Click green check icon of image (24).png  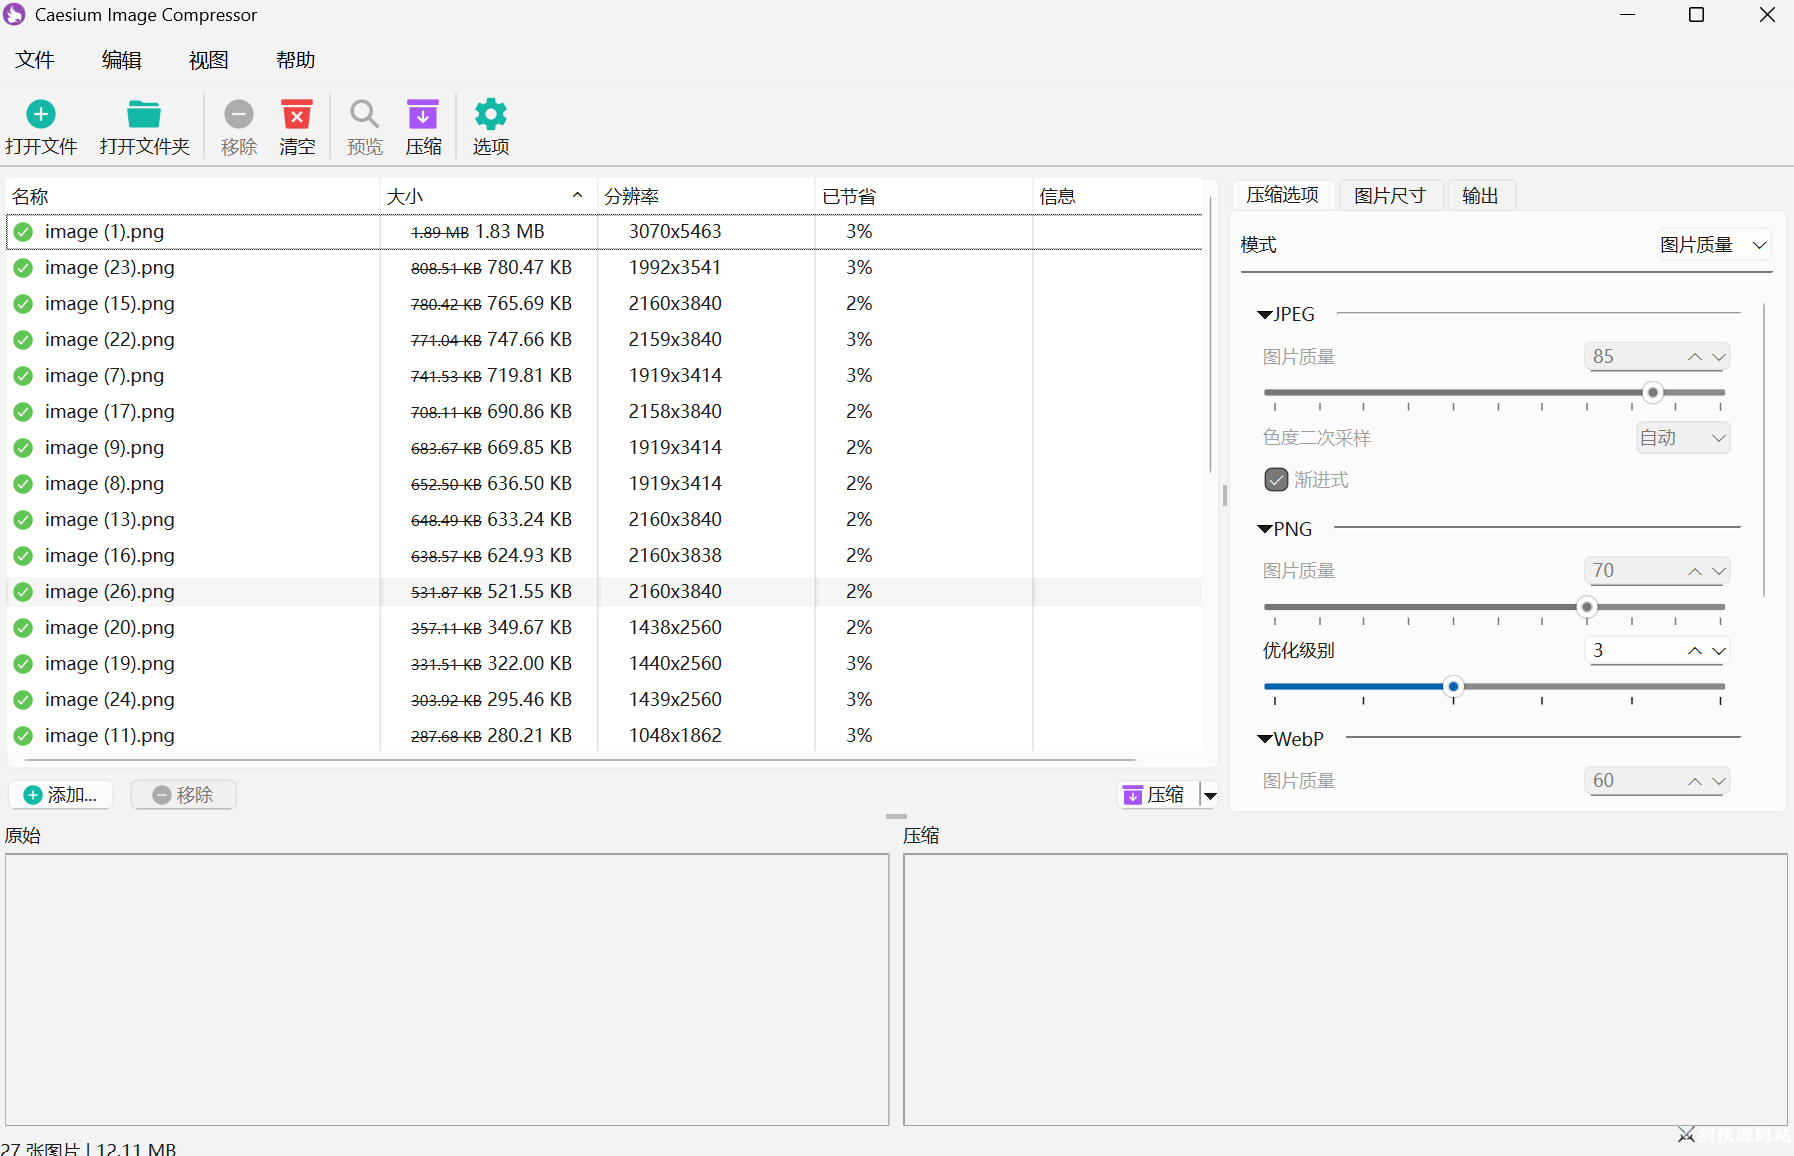click(23, 700)
